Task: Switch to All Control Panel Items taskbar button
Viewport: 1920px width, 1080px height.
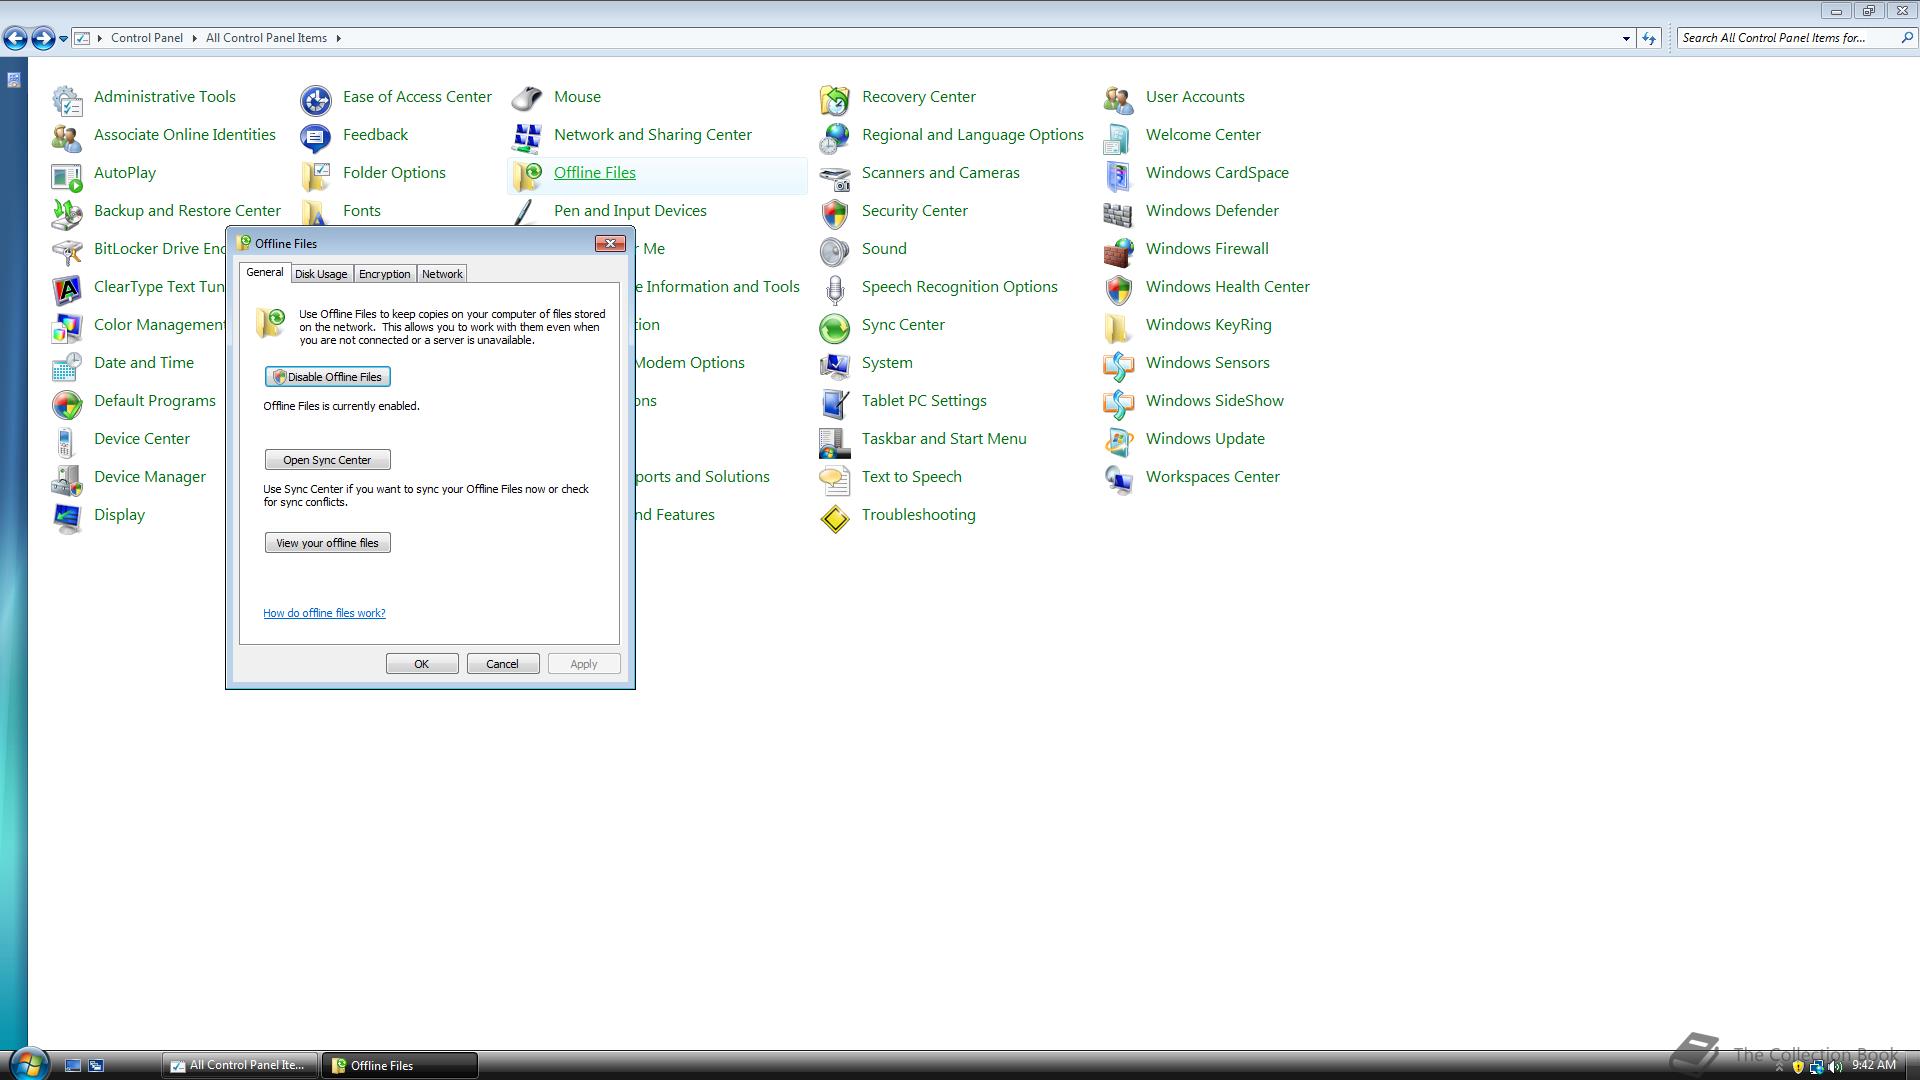Action: (x=240, y=1066)
